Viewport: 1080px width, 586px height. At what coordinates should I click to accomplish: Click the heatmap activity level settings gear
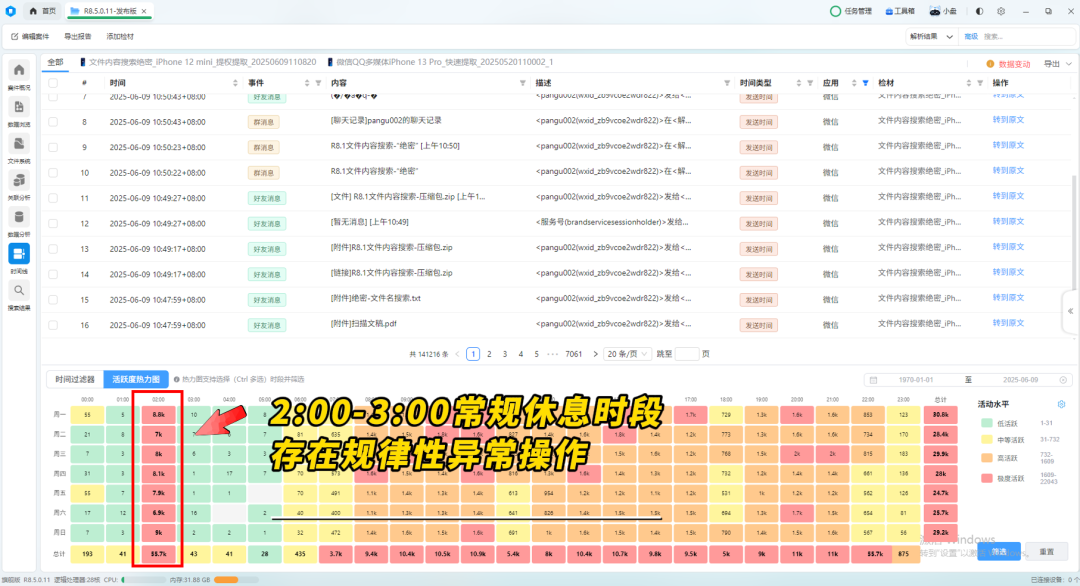(1061, 404)
